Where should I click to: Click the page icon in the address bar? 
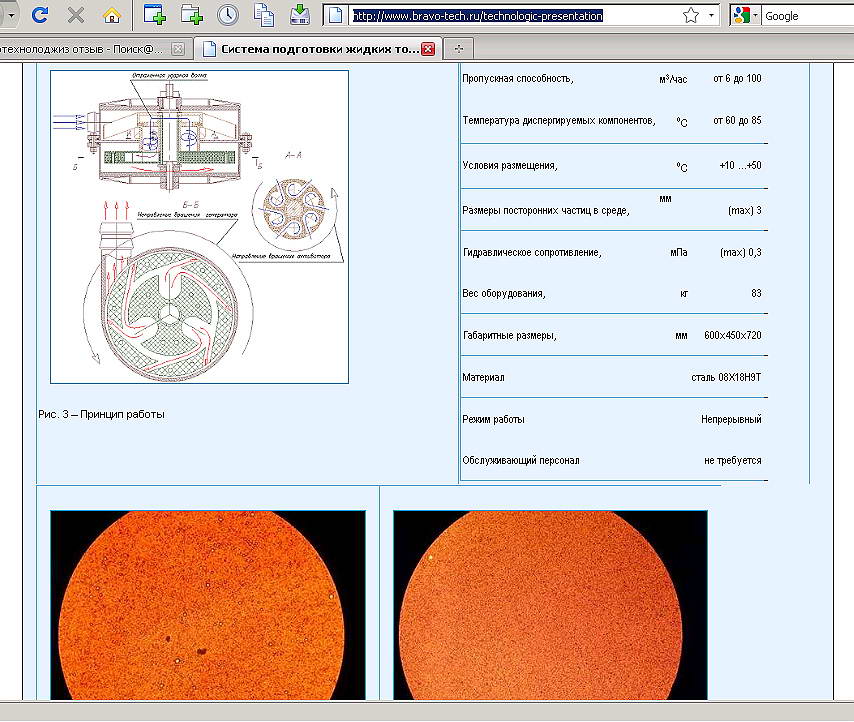[x=336, y=15]
